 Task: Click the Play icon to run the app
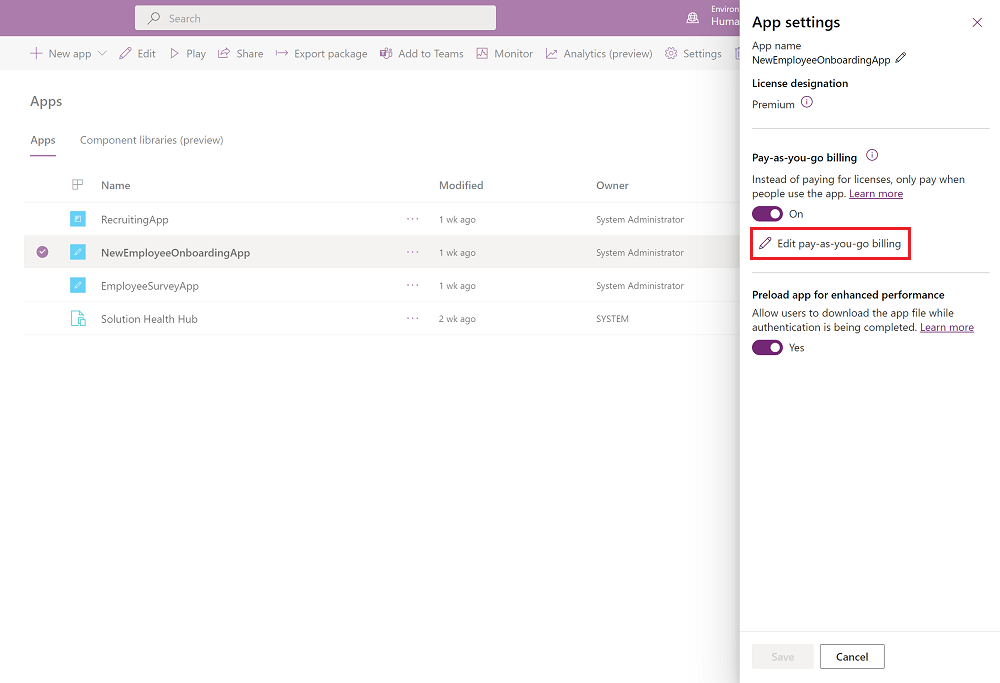(174, 53)
